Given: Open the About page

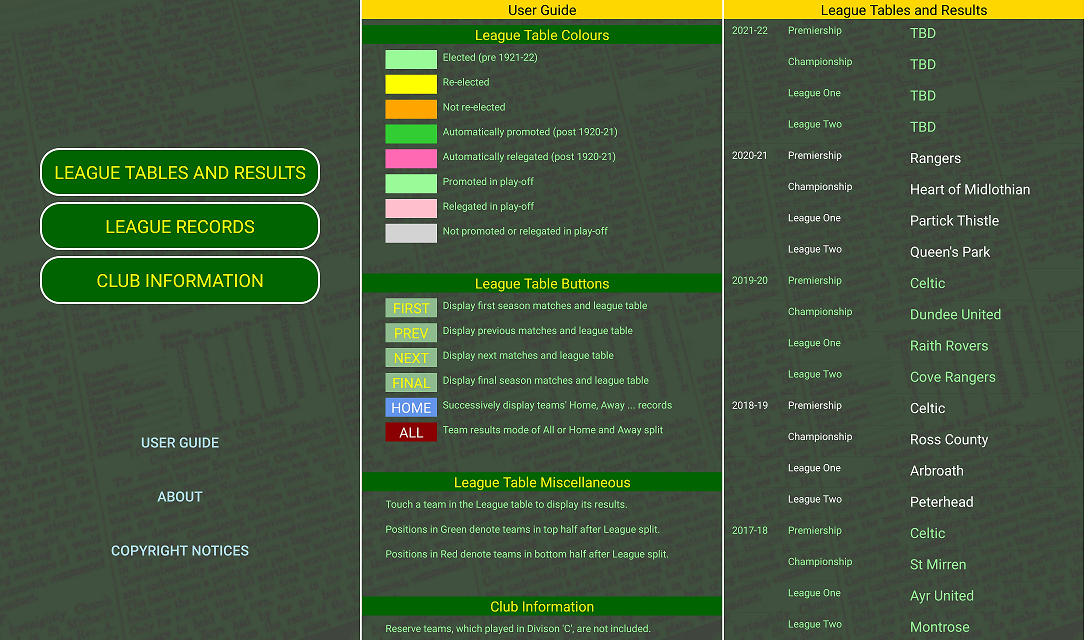Looking at the screenshot, I should point(180,497).
